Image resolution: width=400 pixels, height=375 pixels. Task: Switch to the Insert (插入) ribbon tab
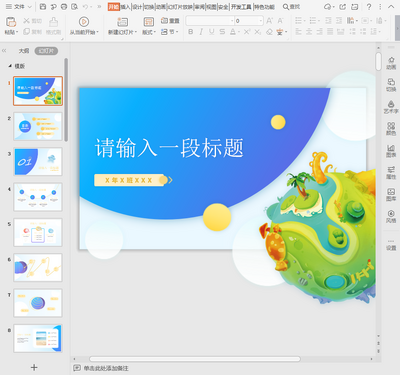[x=125, y=7]
